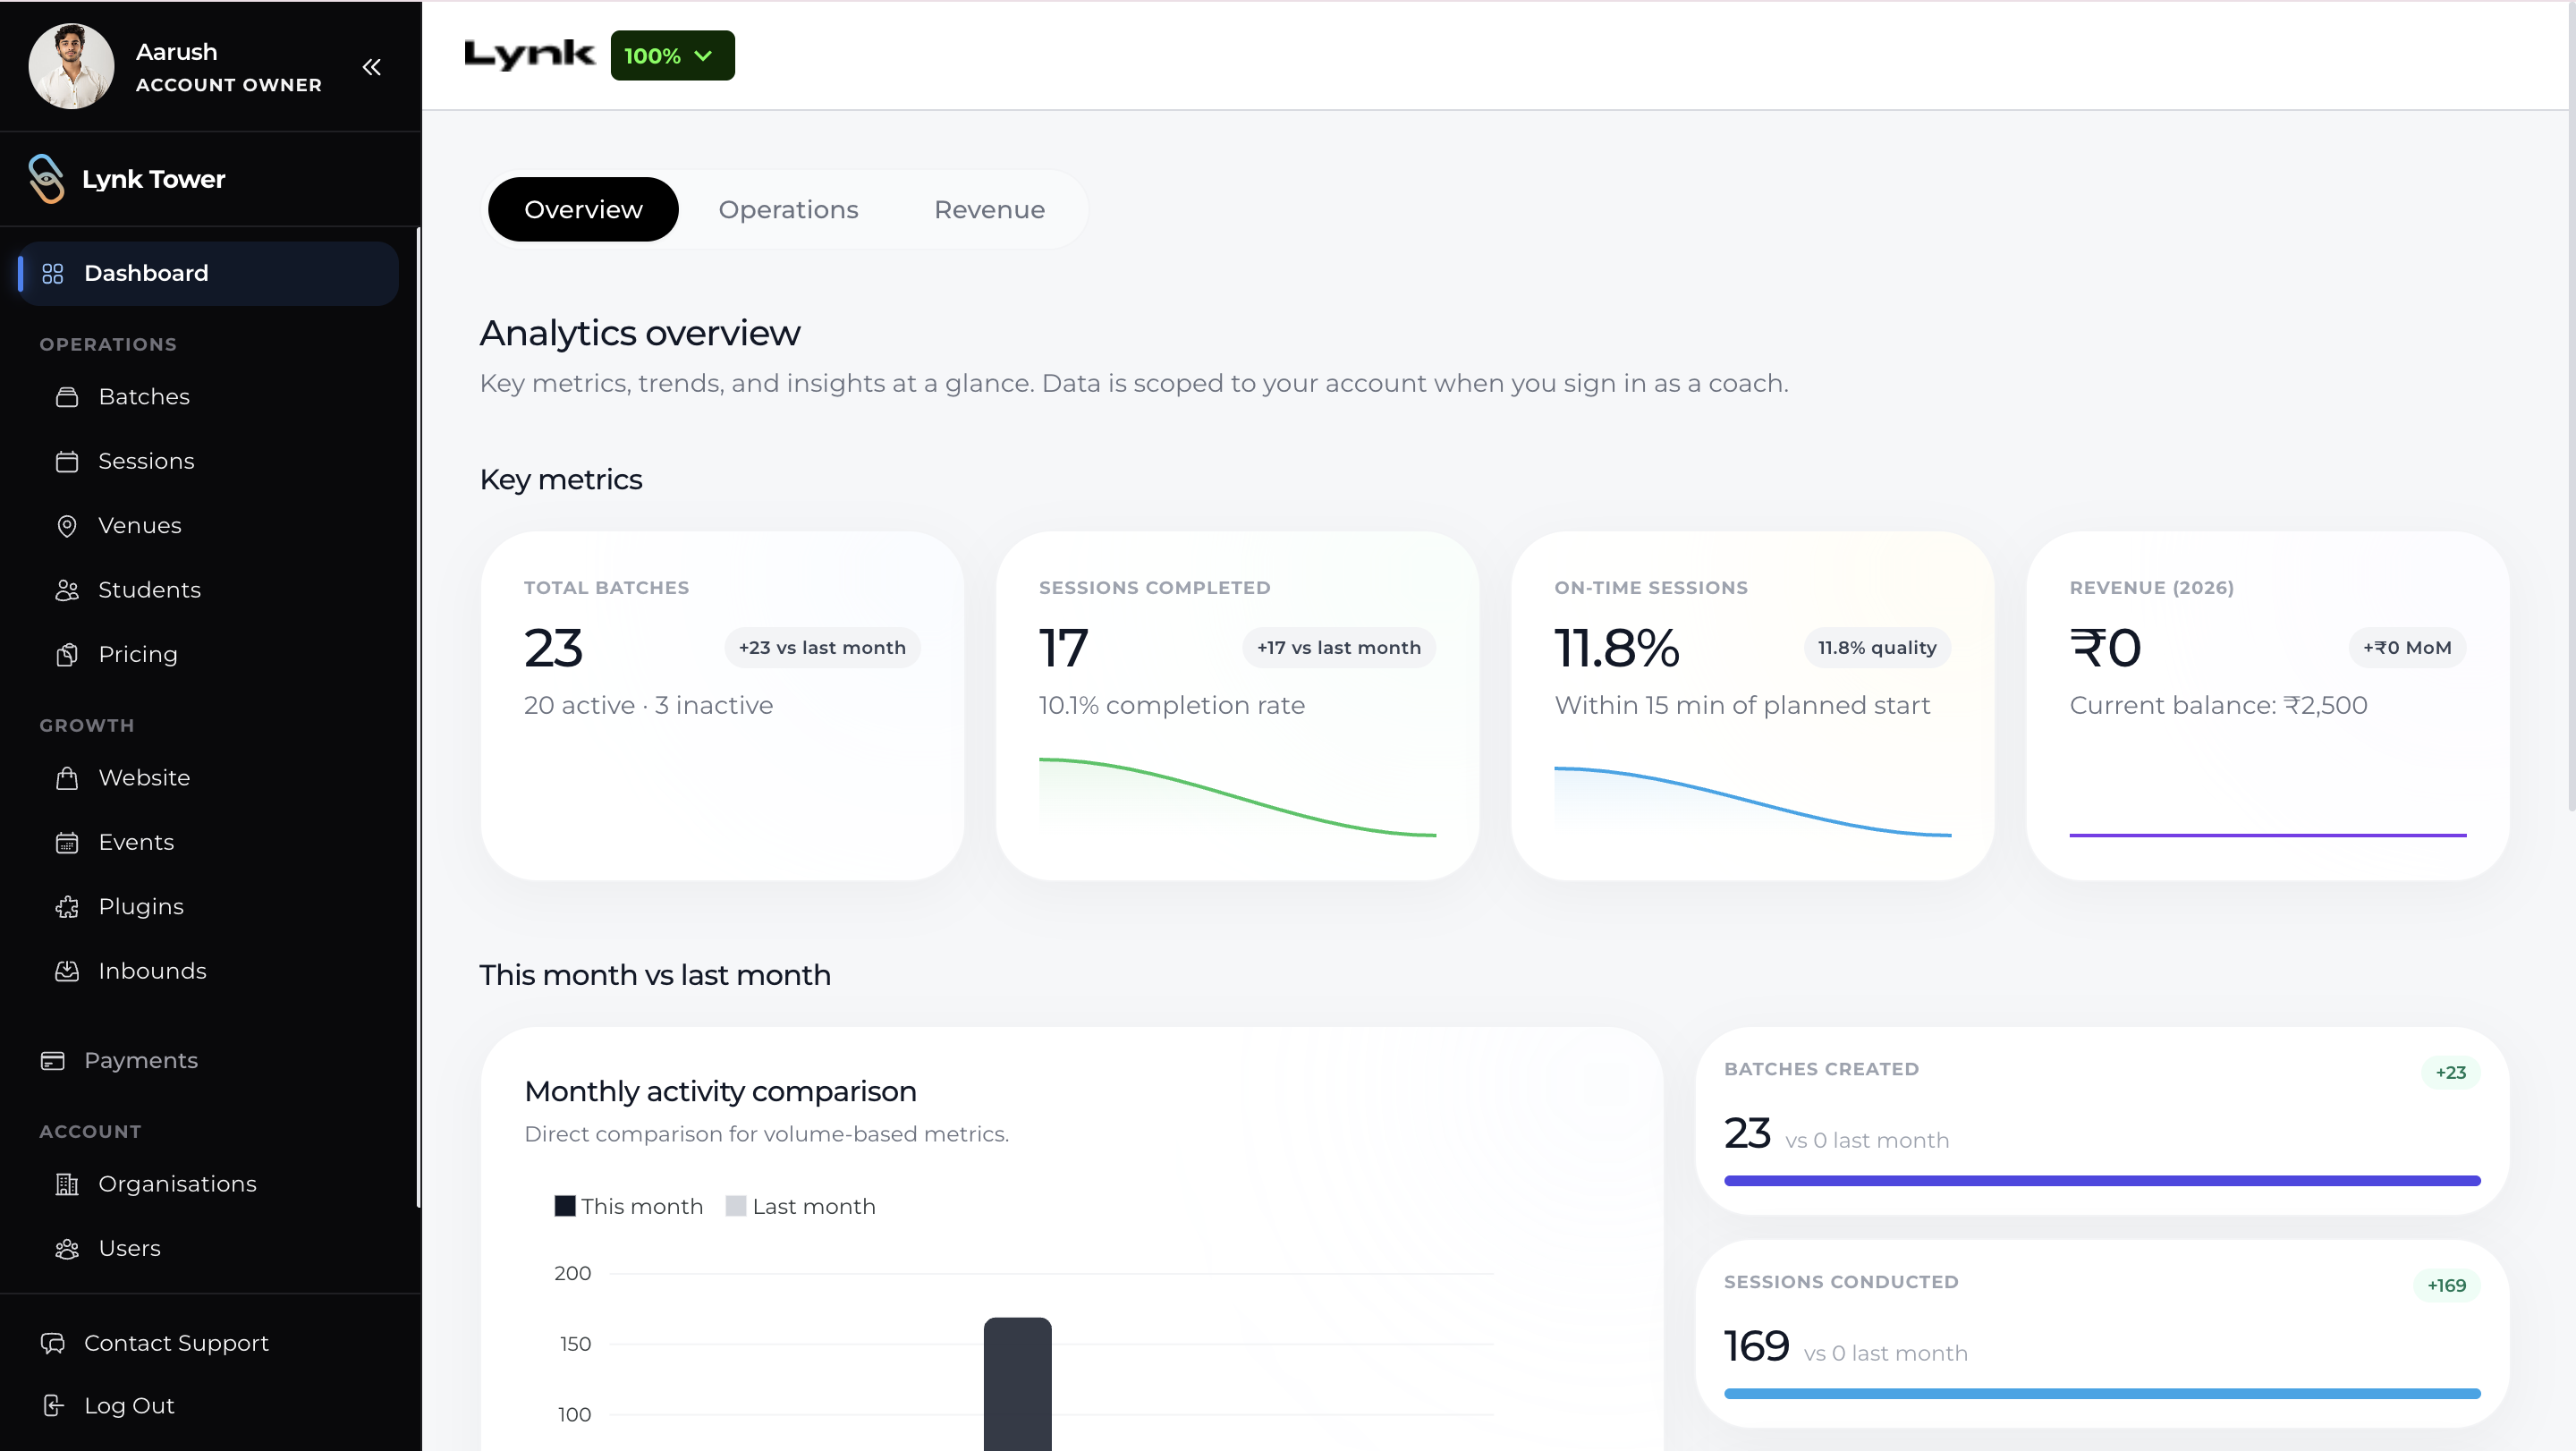Click the '+₹0 MoM' badge
The image size is (2576, 1451).
click(x=2407, y=648)
